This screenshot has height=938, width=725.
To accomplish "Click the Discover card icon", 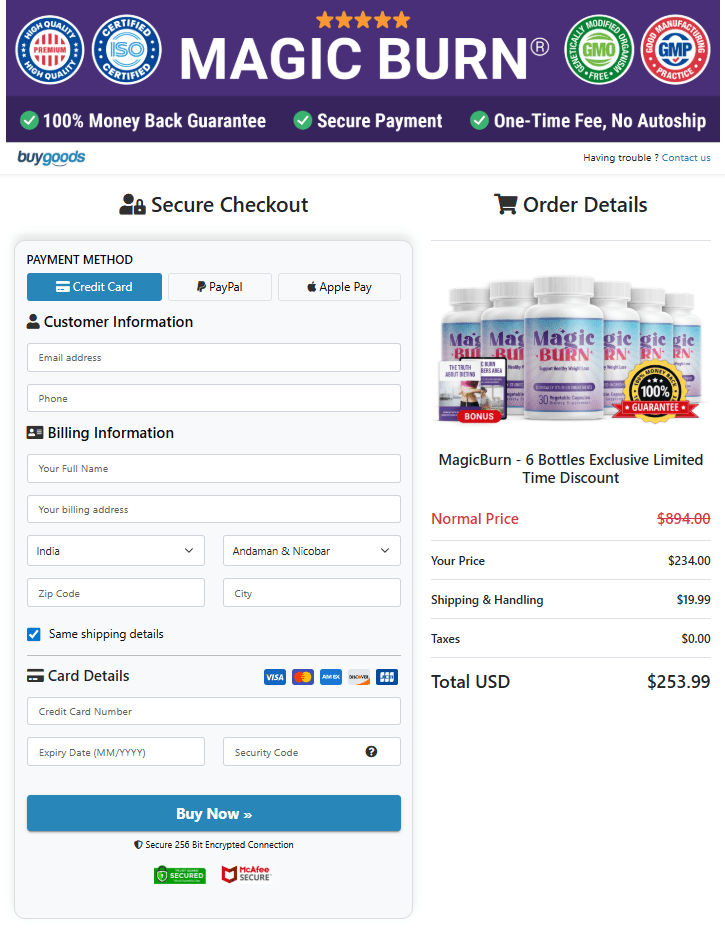I will point(358,677).
